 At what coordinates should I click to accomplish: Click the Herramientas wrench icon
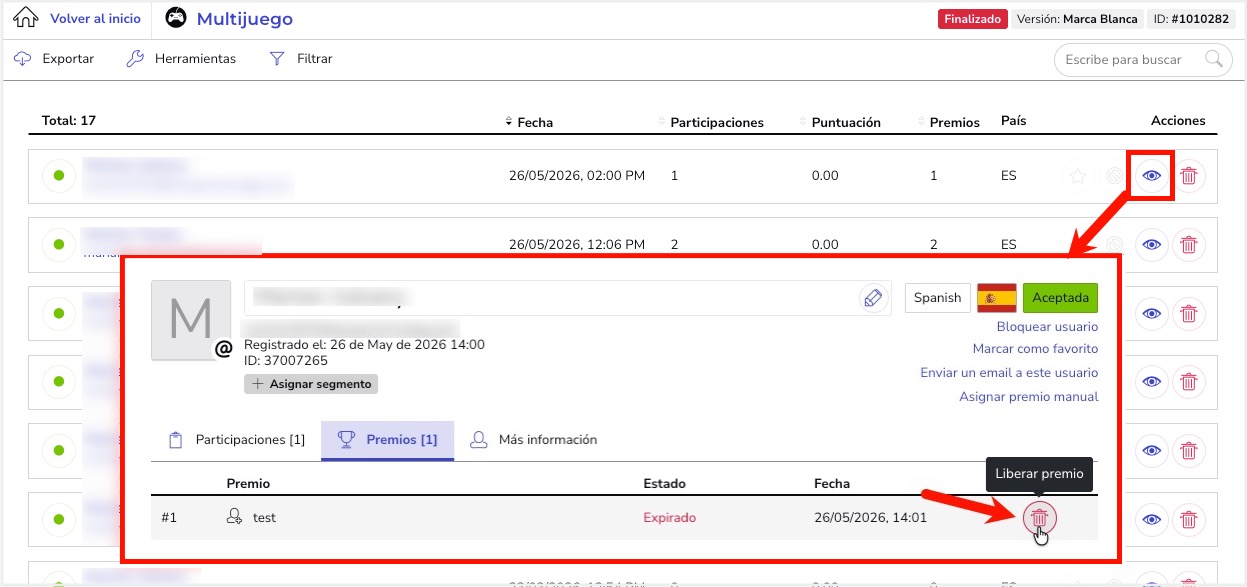tap(135, 59)
